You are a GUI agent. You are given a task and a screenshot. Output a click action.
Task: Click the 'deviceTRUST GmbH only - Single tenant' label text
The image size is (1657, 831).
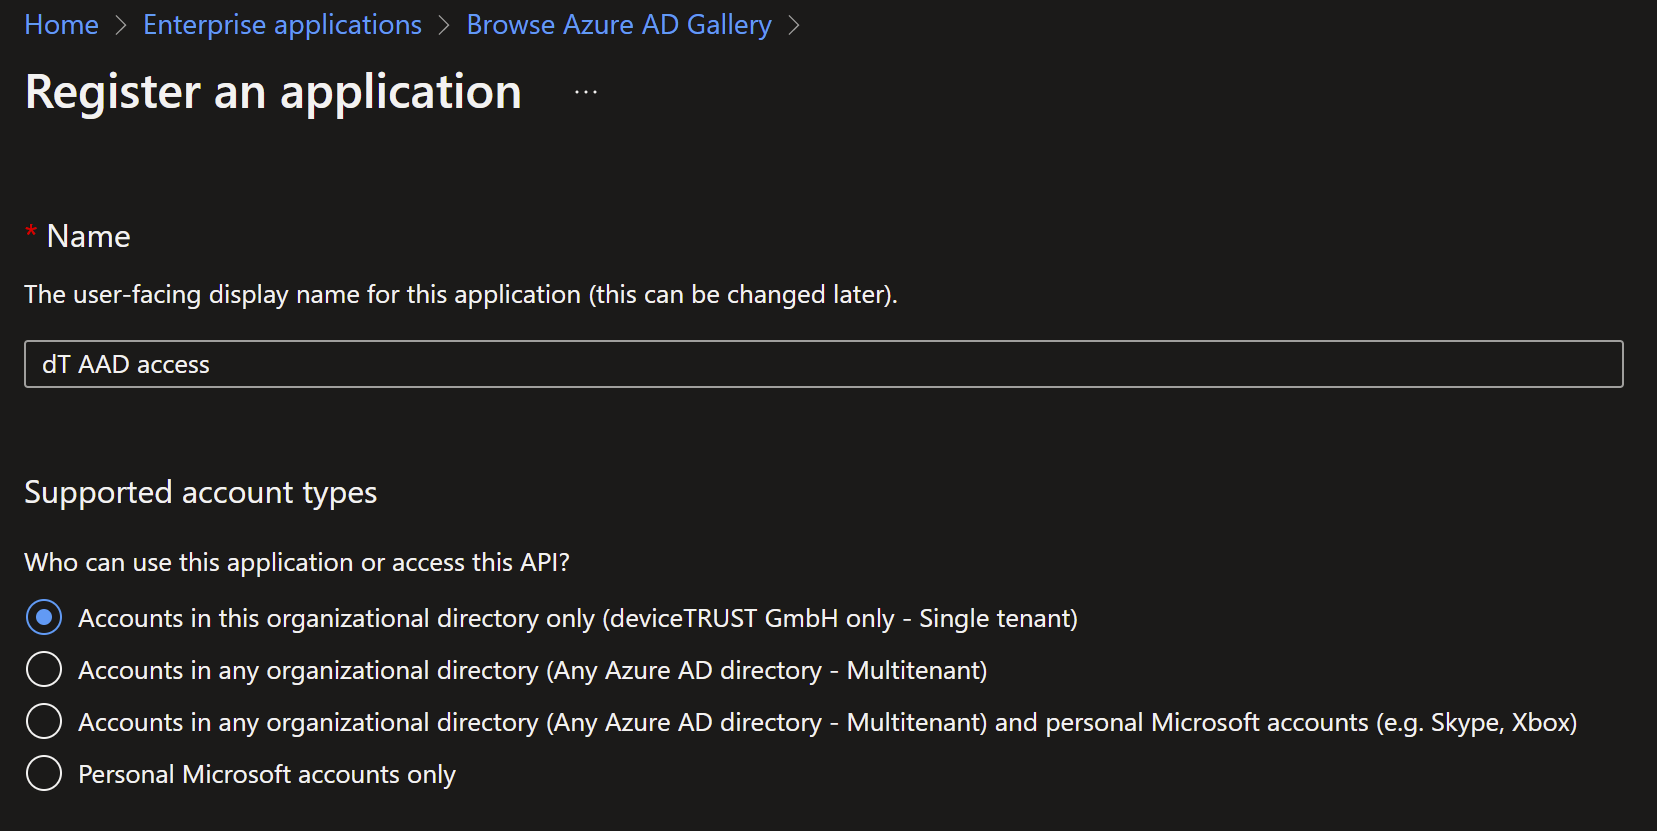[x=842, y=619]
